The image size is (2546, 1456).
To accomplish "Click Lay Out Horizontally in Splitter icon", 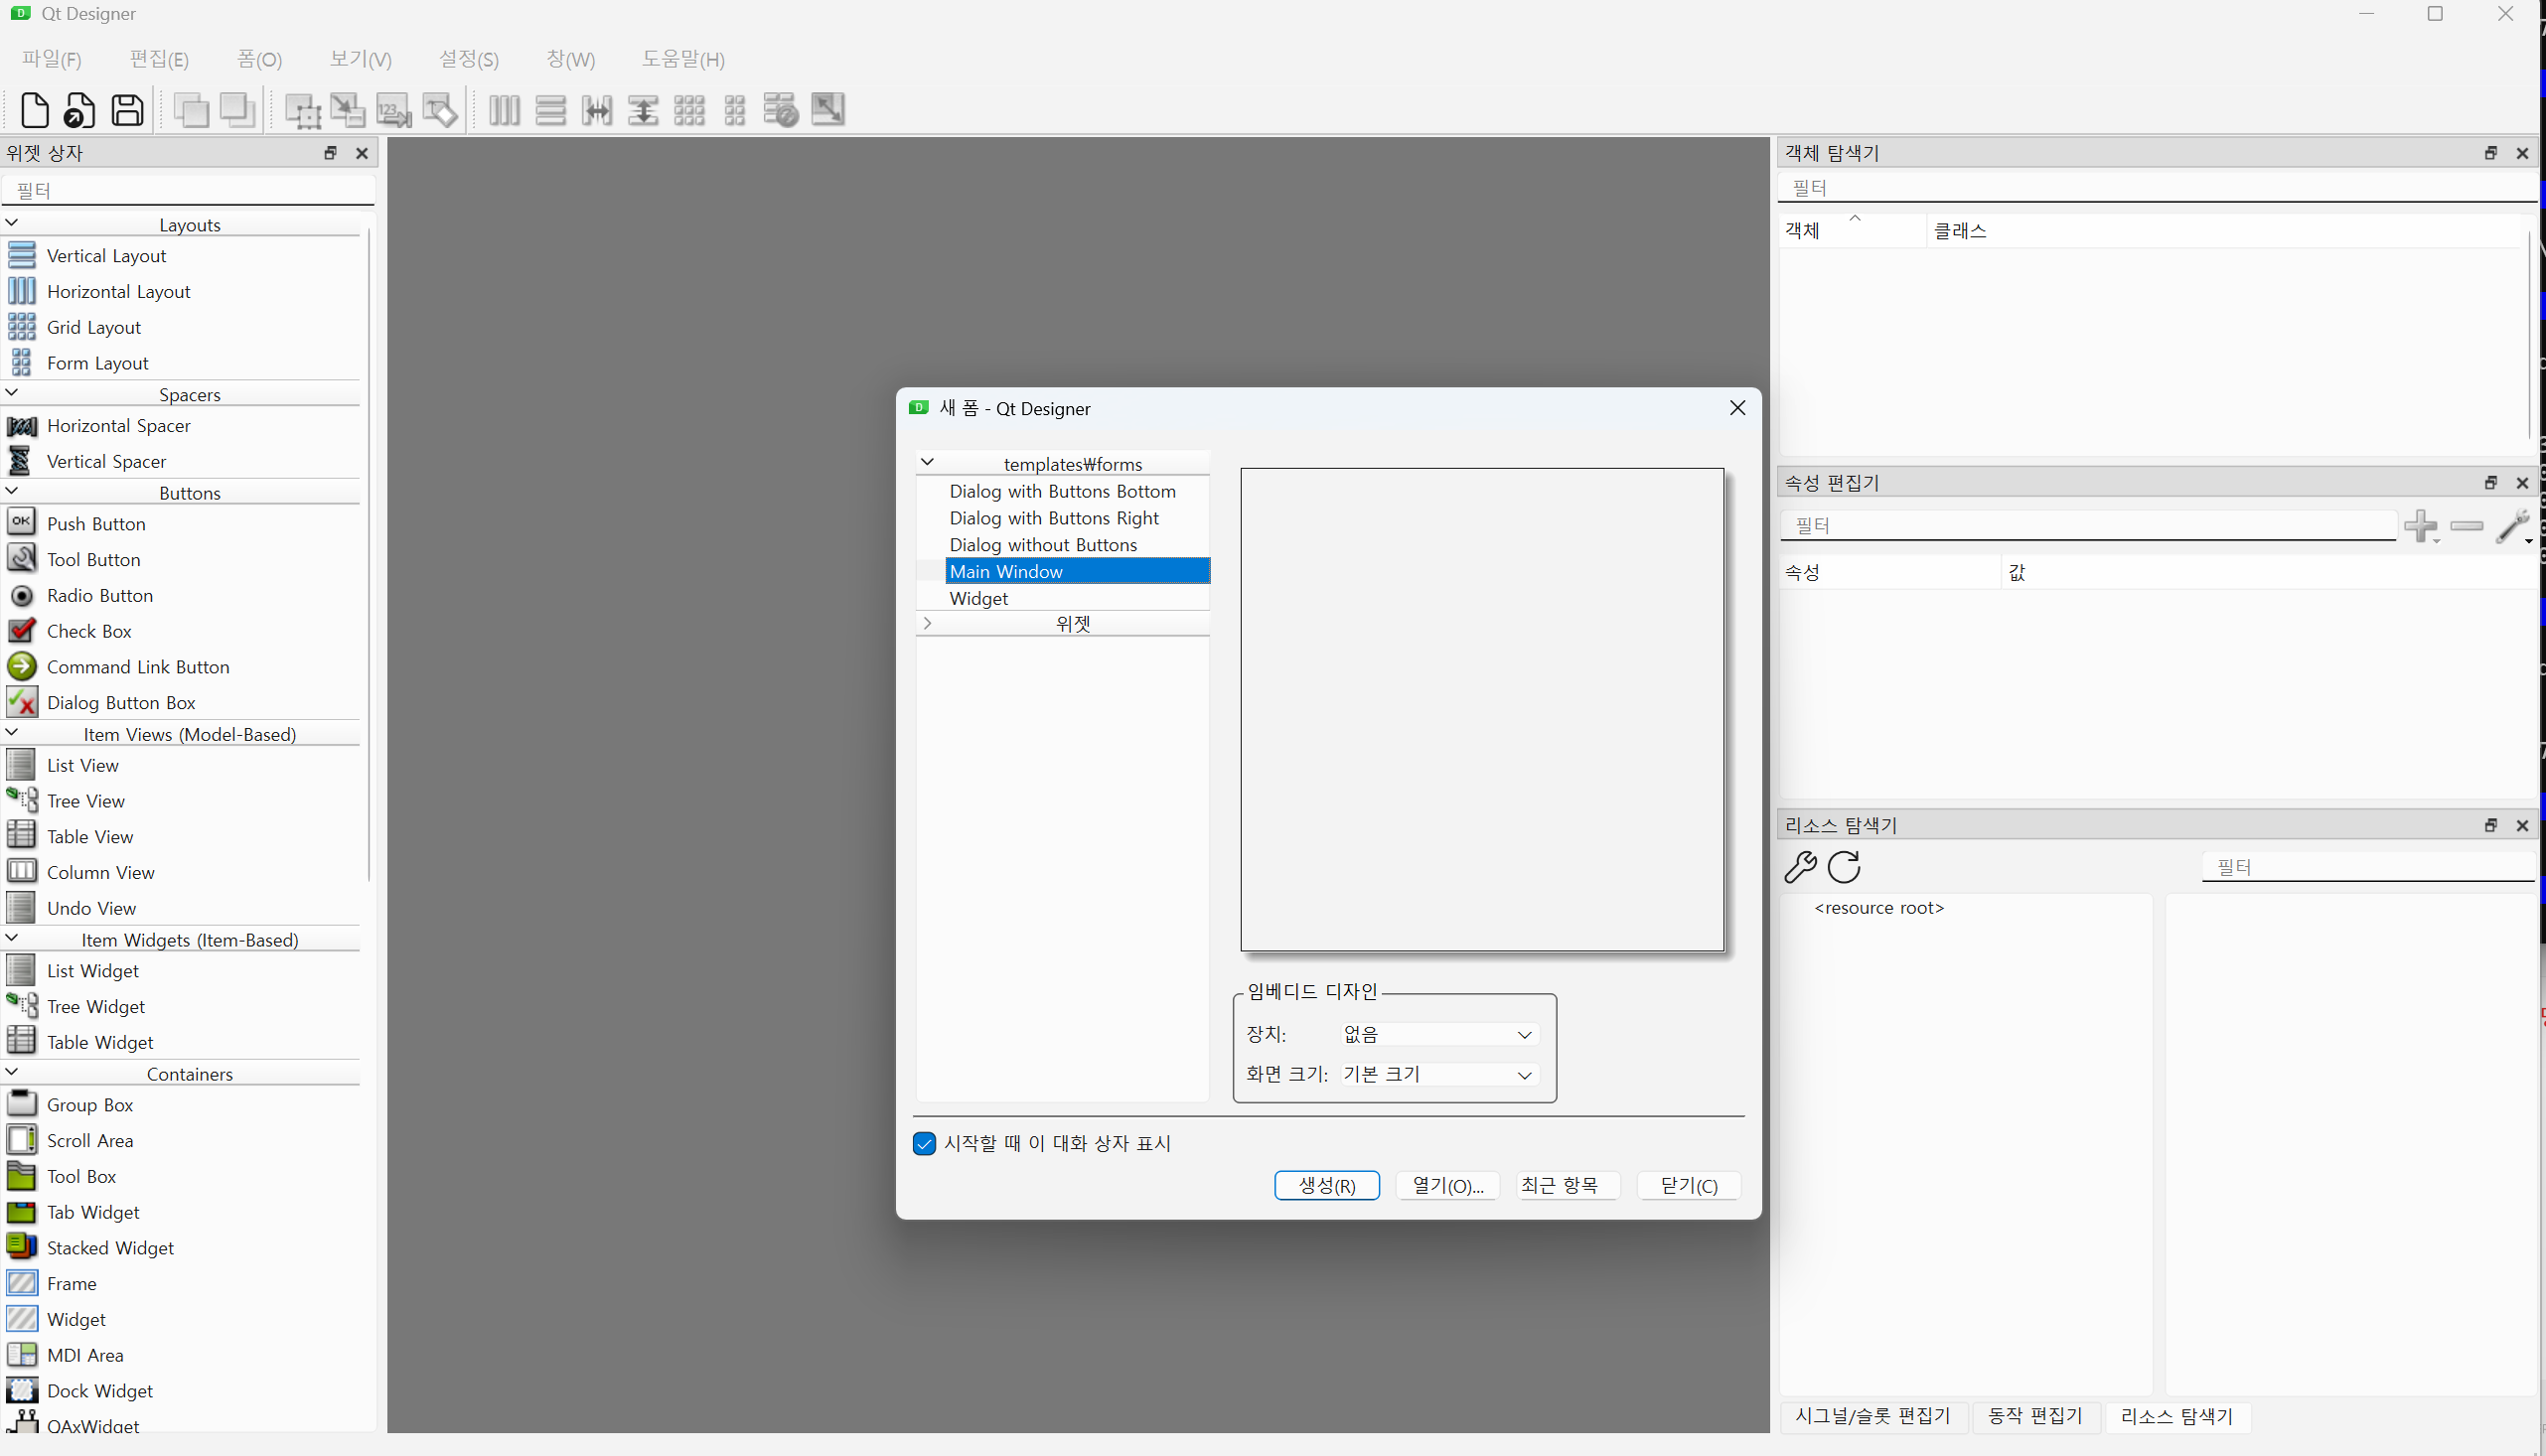I will pyautogui.click(x=597, y=110).
